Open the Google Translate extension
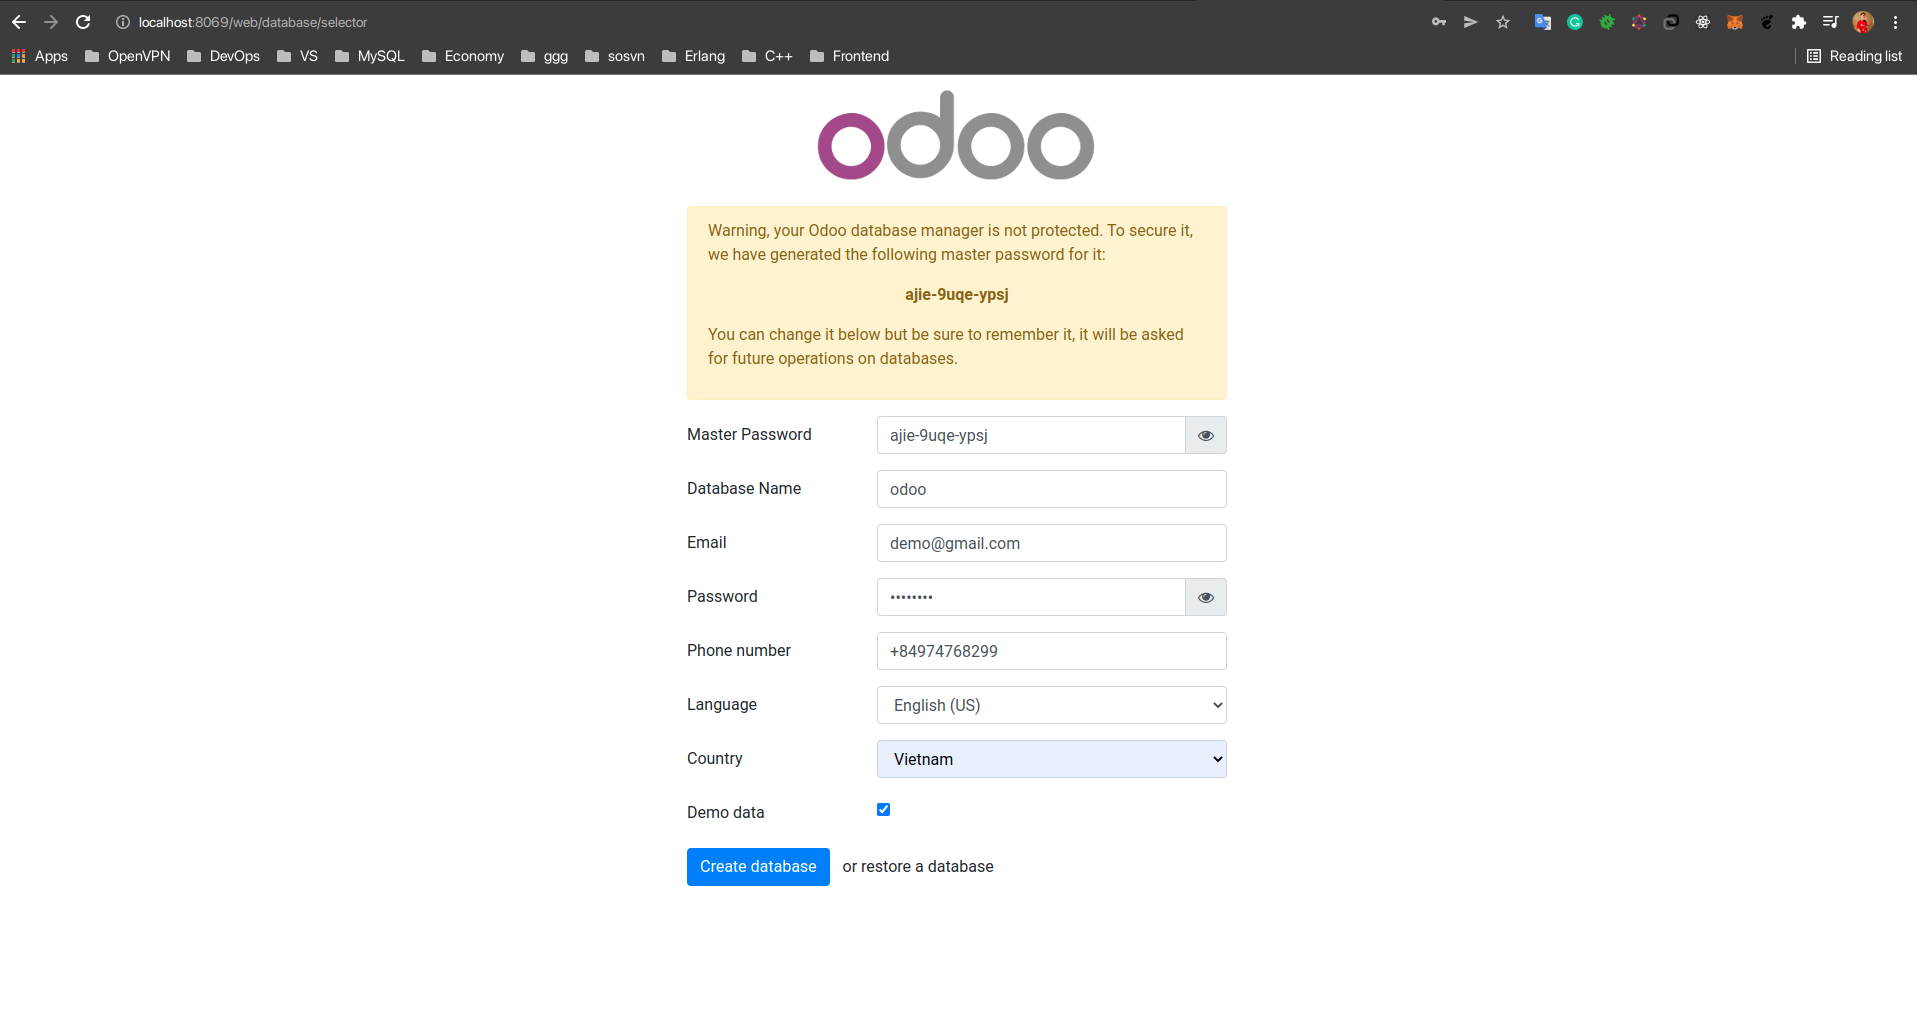Image resolution: width=1917 pixels, height=1016 pixels. coord(1543,22)
